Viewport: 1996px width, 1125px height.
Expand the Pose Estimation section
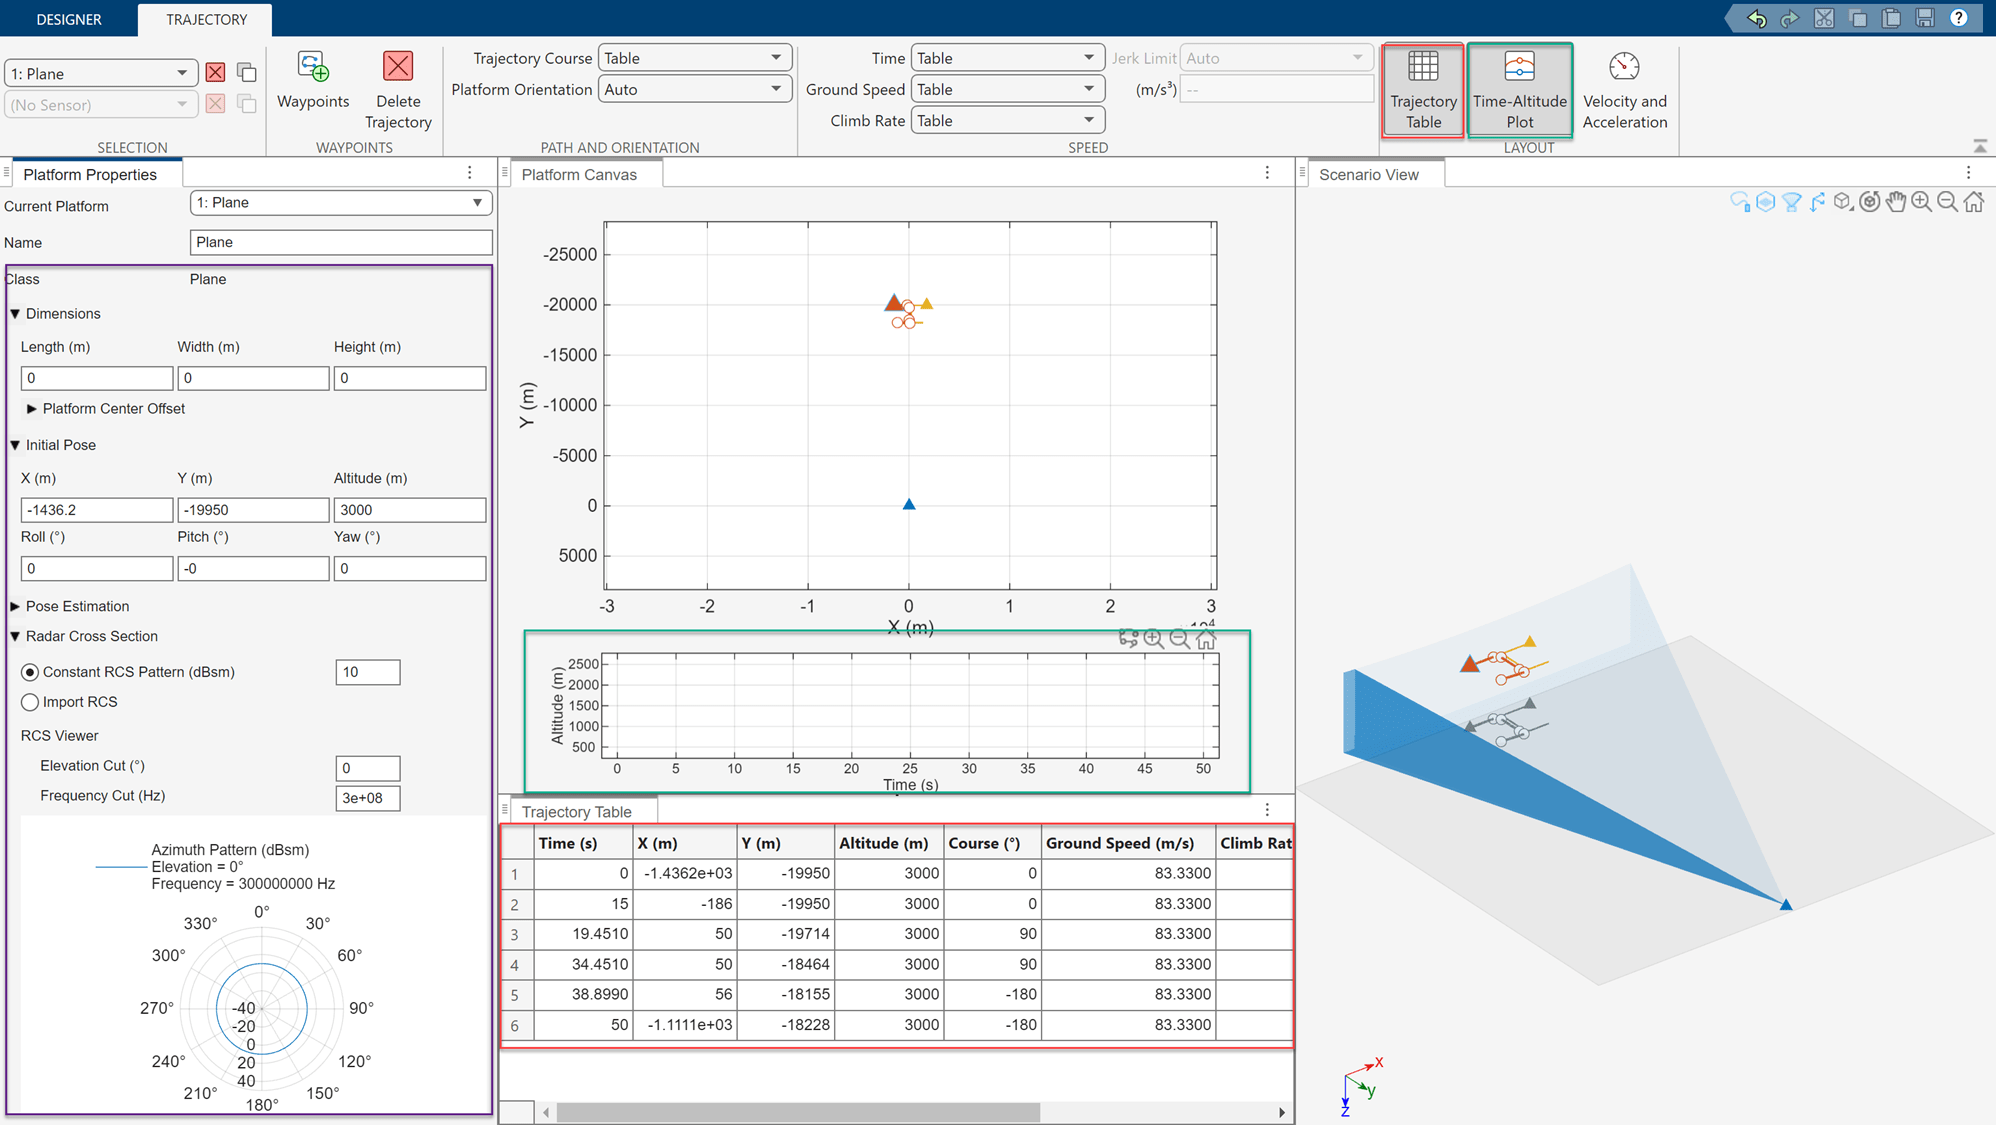pyautogui.click(x=15, y=606)
